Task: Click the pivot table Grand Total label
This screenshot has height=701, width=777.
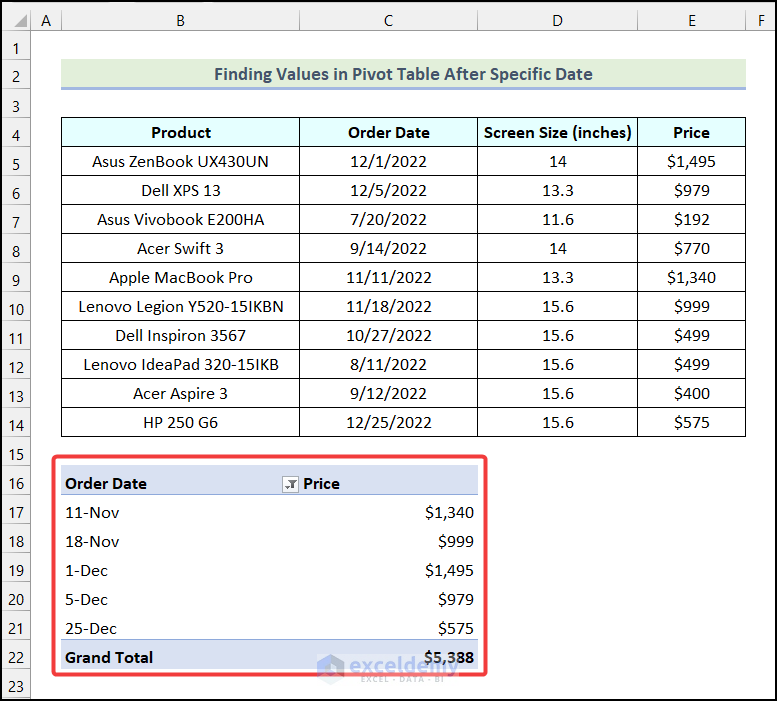Action: click(x=110, y=657)
